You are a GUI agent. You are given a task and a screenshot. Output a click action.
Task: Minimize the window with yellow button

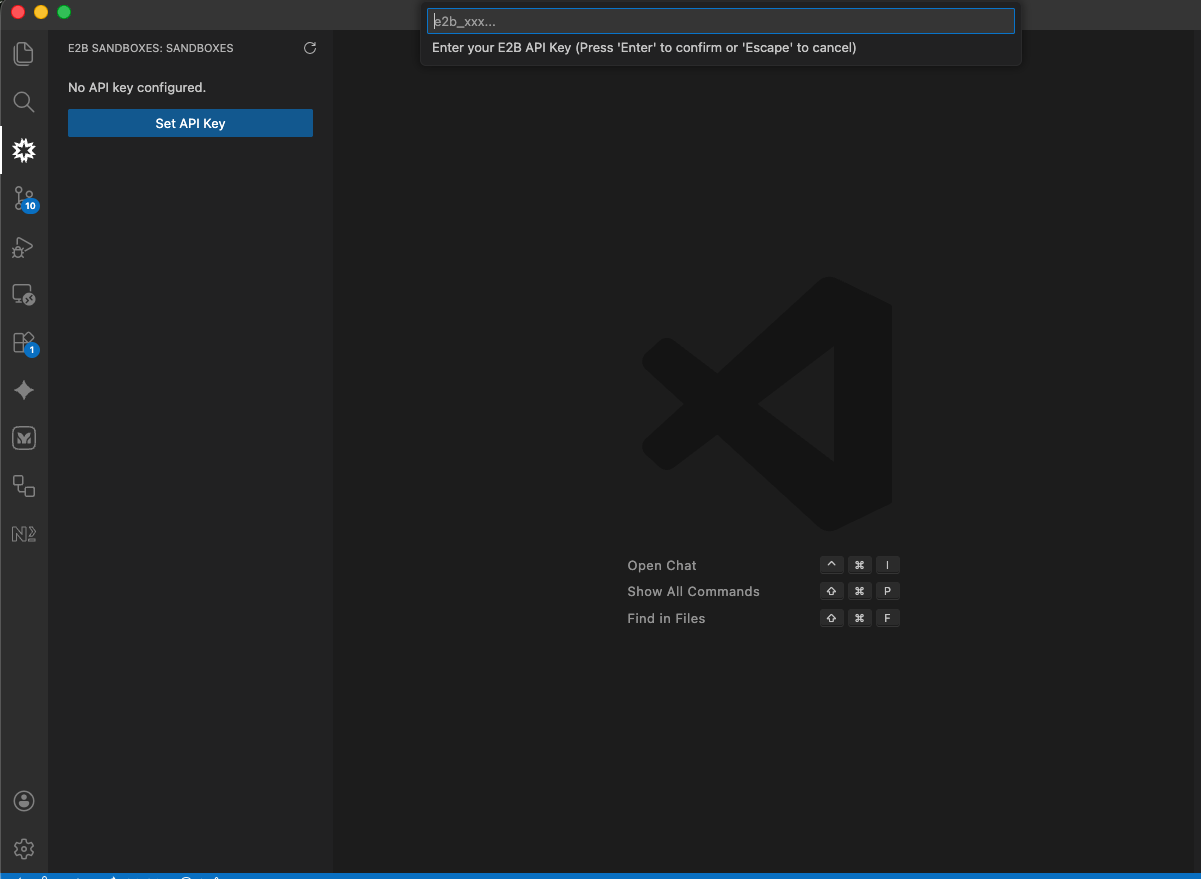coord(41,12)
